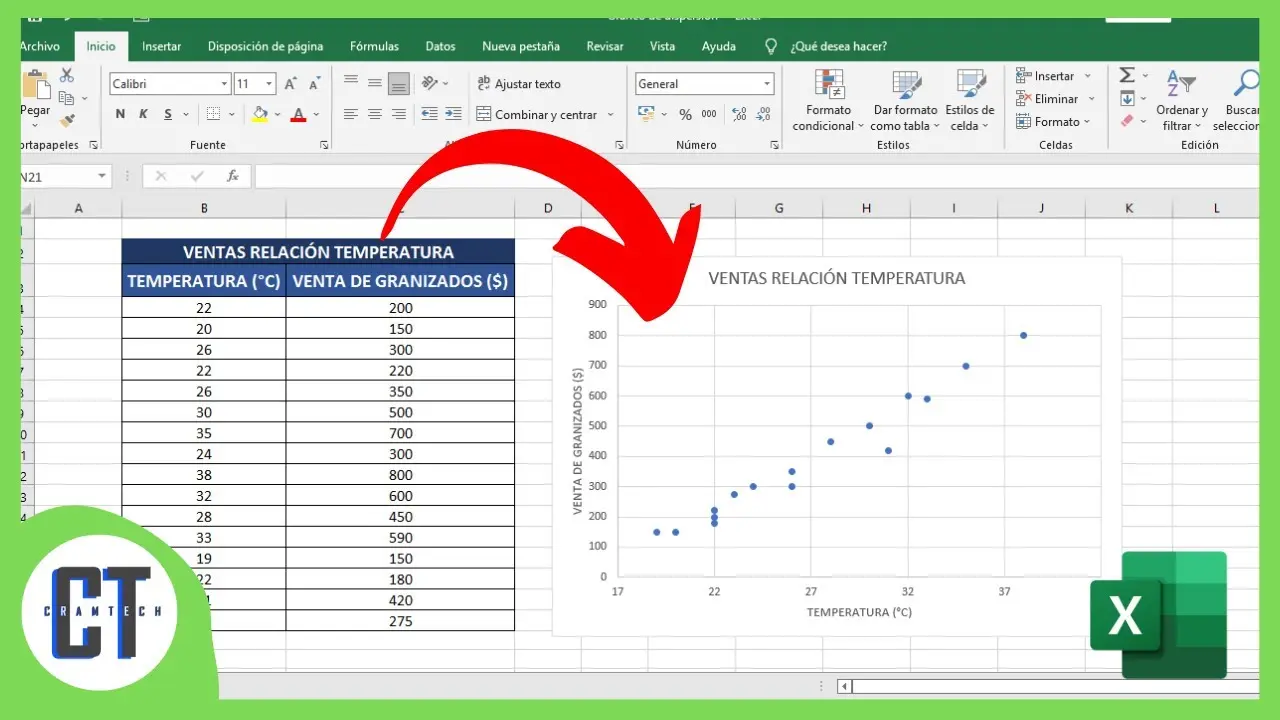Click the ¿Qué desea hacer? search box
Image resolution: width=1280 pixels, height=720 pixels.
tap(838, 46)
